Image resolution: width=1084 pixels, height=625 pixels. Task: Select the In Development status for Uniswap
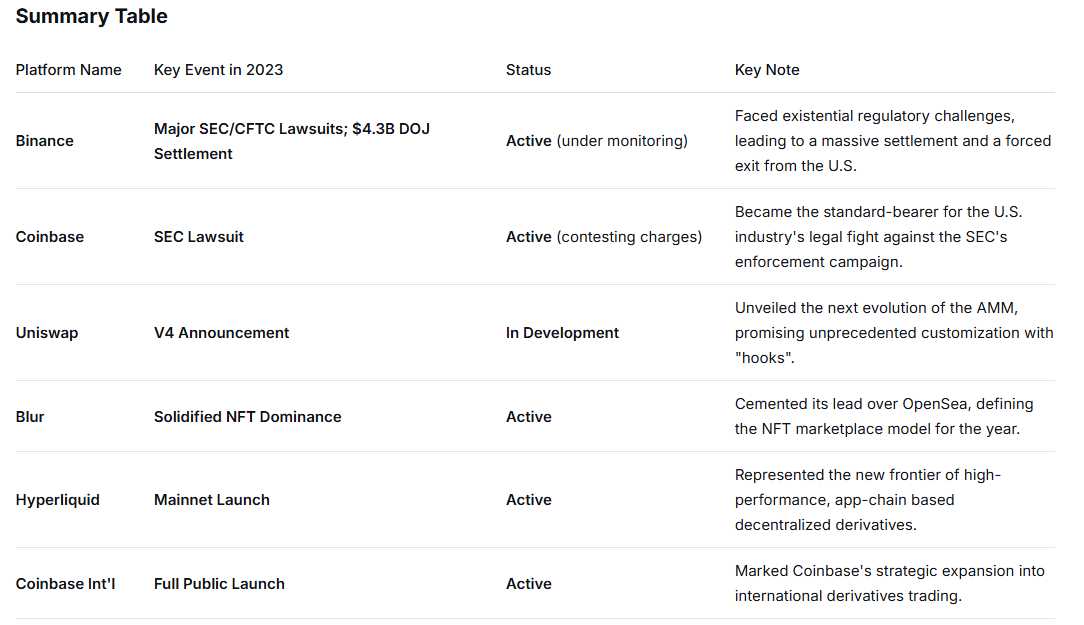coord(562,332)
